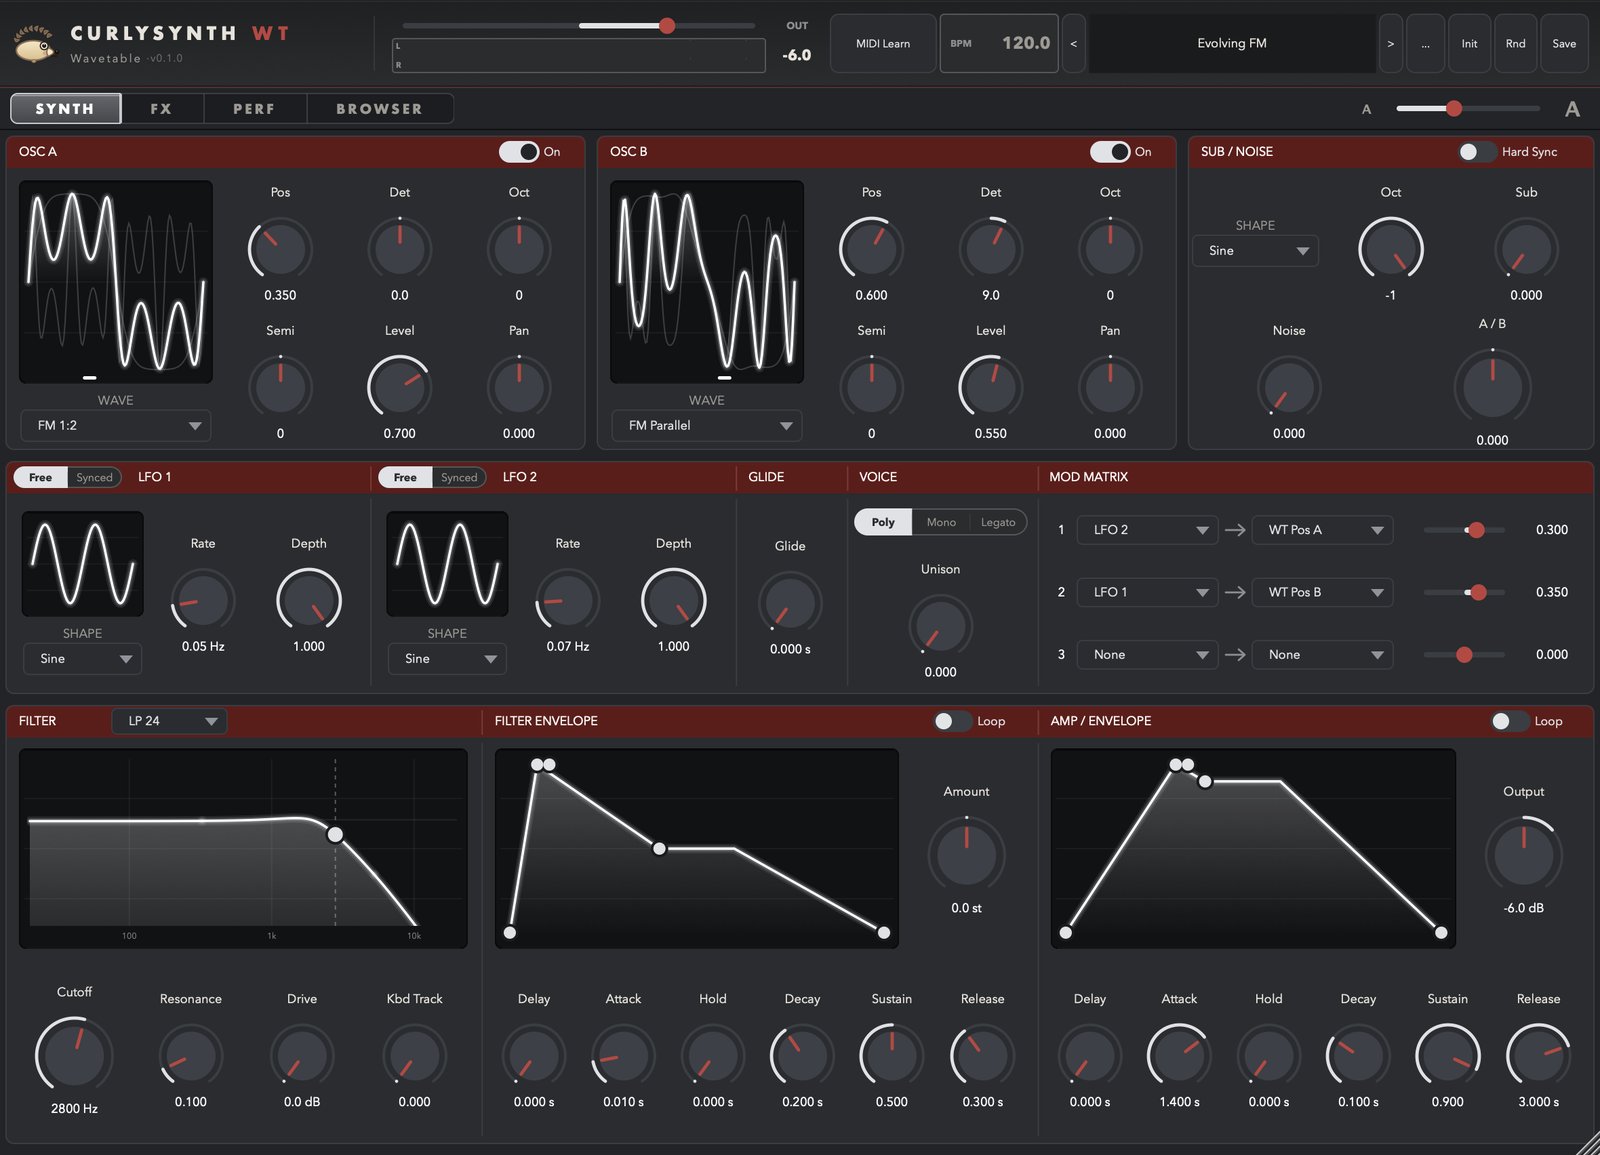The width and height of the screenshot is (1600, 1155).
Task: Open mod matrix row 1 source dropdown
Action: 1147,530
